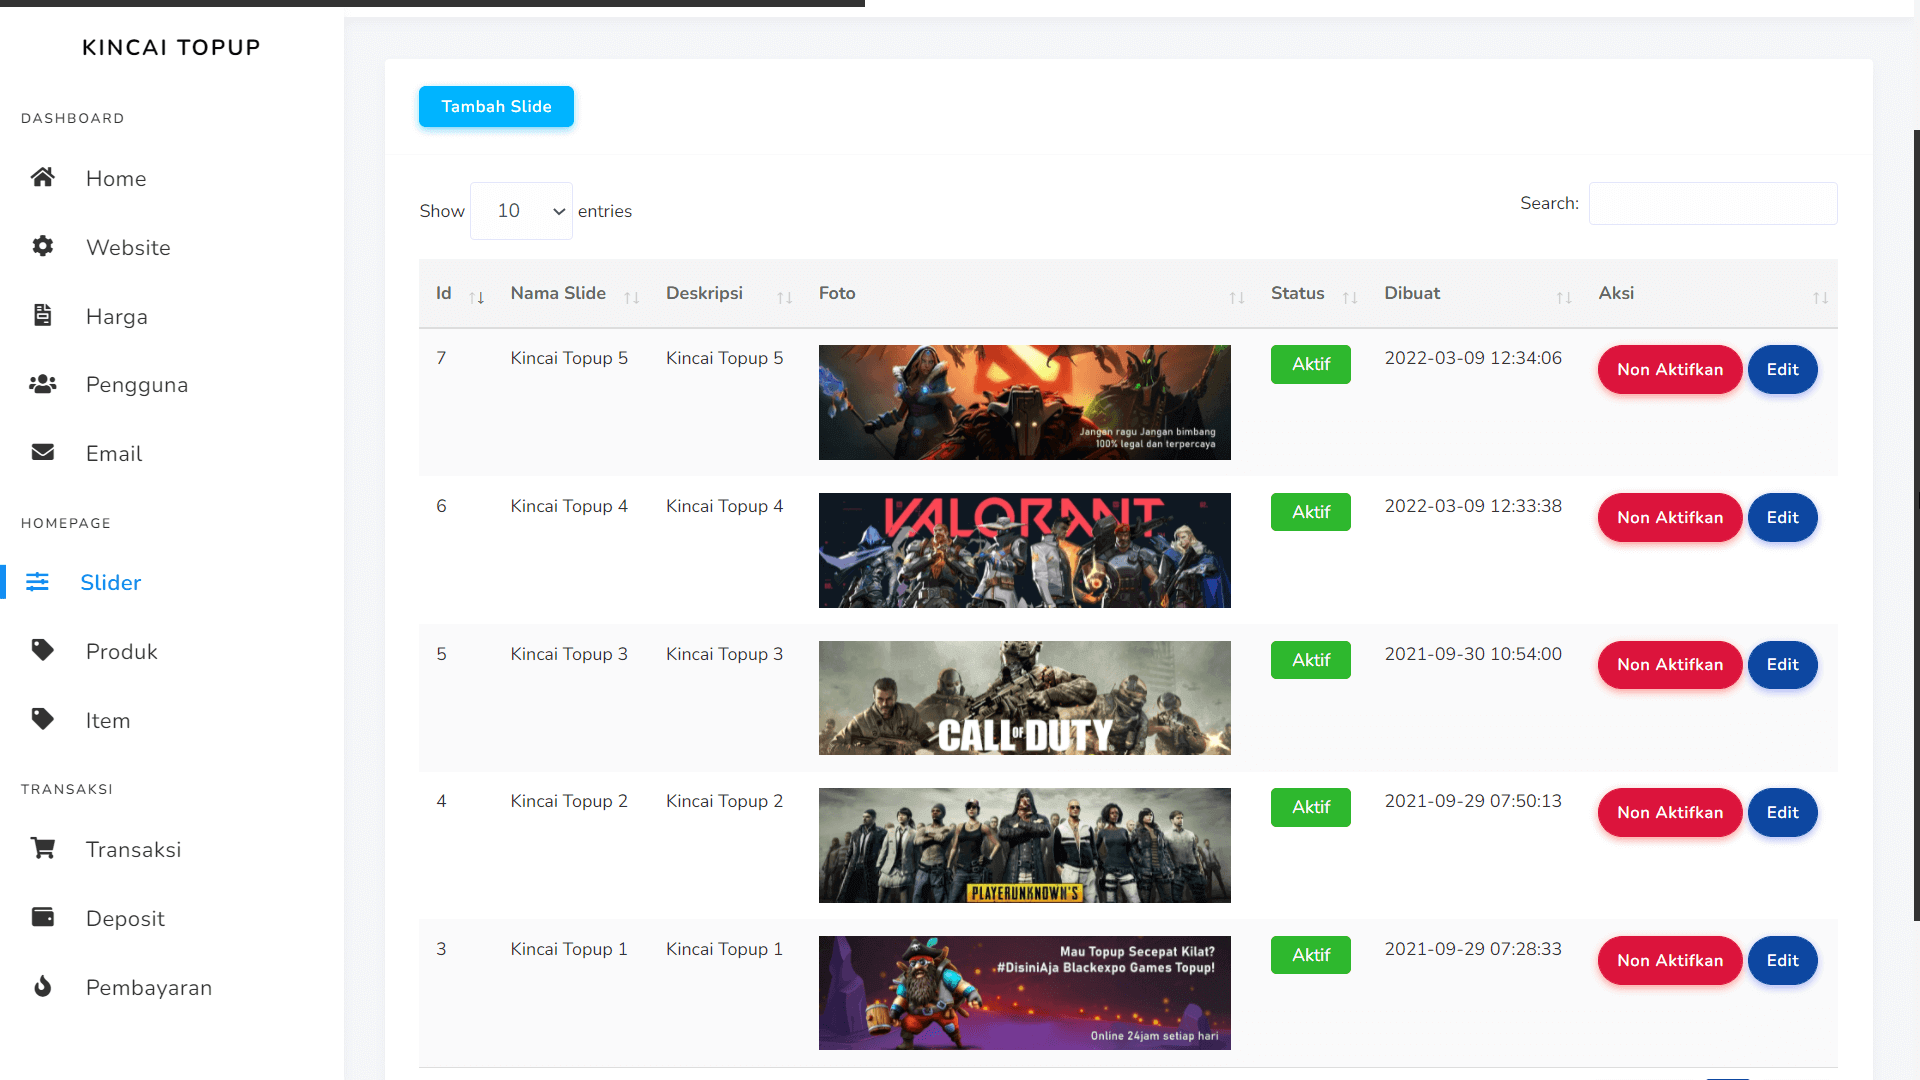Click the Transaksi shopping cart icon
The height and width of the screenshot is (1080, 1920).
pyautogui.click(x=42, y=849)
